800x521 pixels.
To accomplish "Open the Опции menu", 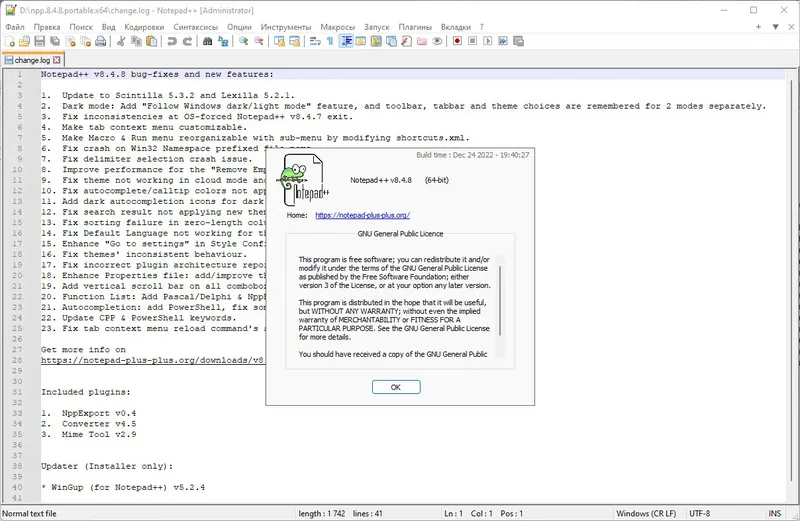I will click(x=239, y=27).
